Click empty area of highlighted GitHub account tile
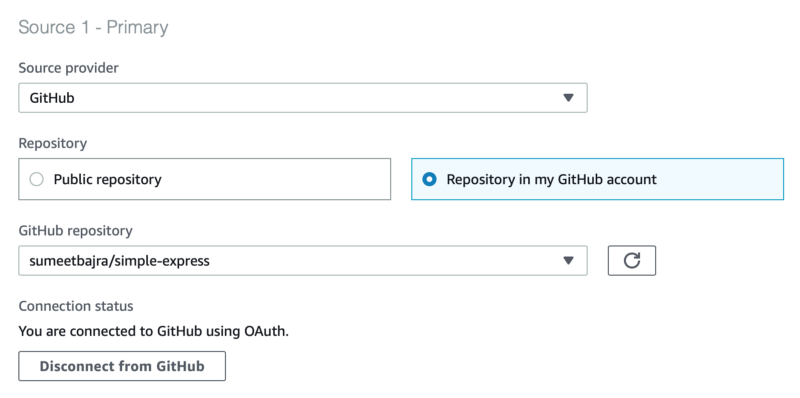 [719, 179]
